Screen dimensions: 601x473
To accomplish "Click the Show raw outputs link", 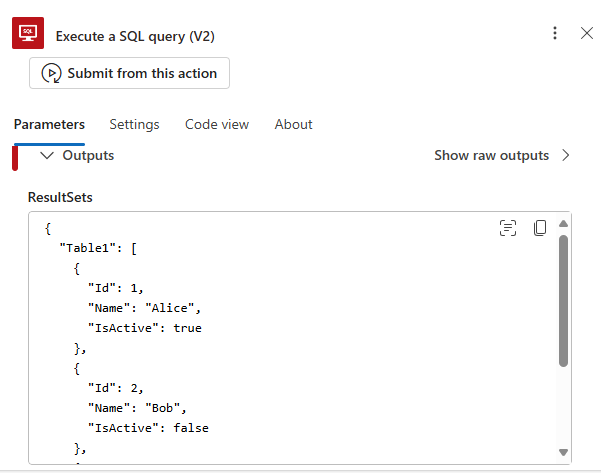I will tap(491, 156).
